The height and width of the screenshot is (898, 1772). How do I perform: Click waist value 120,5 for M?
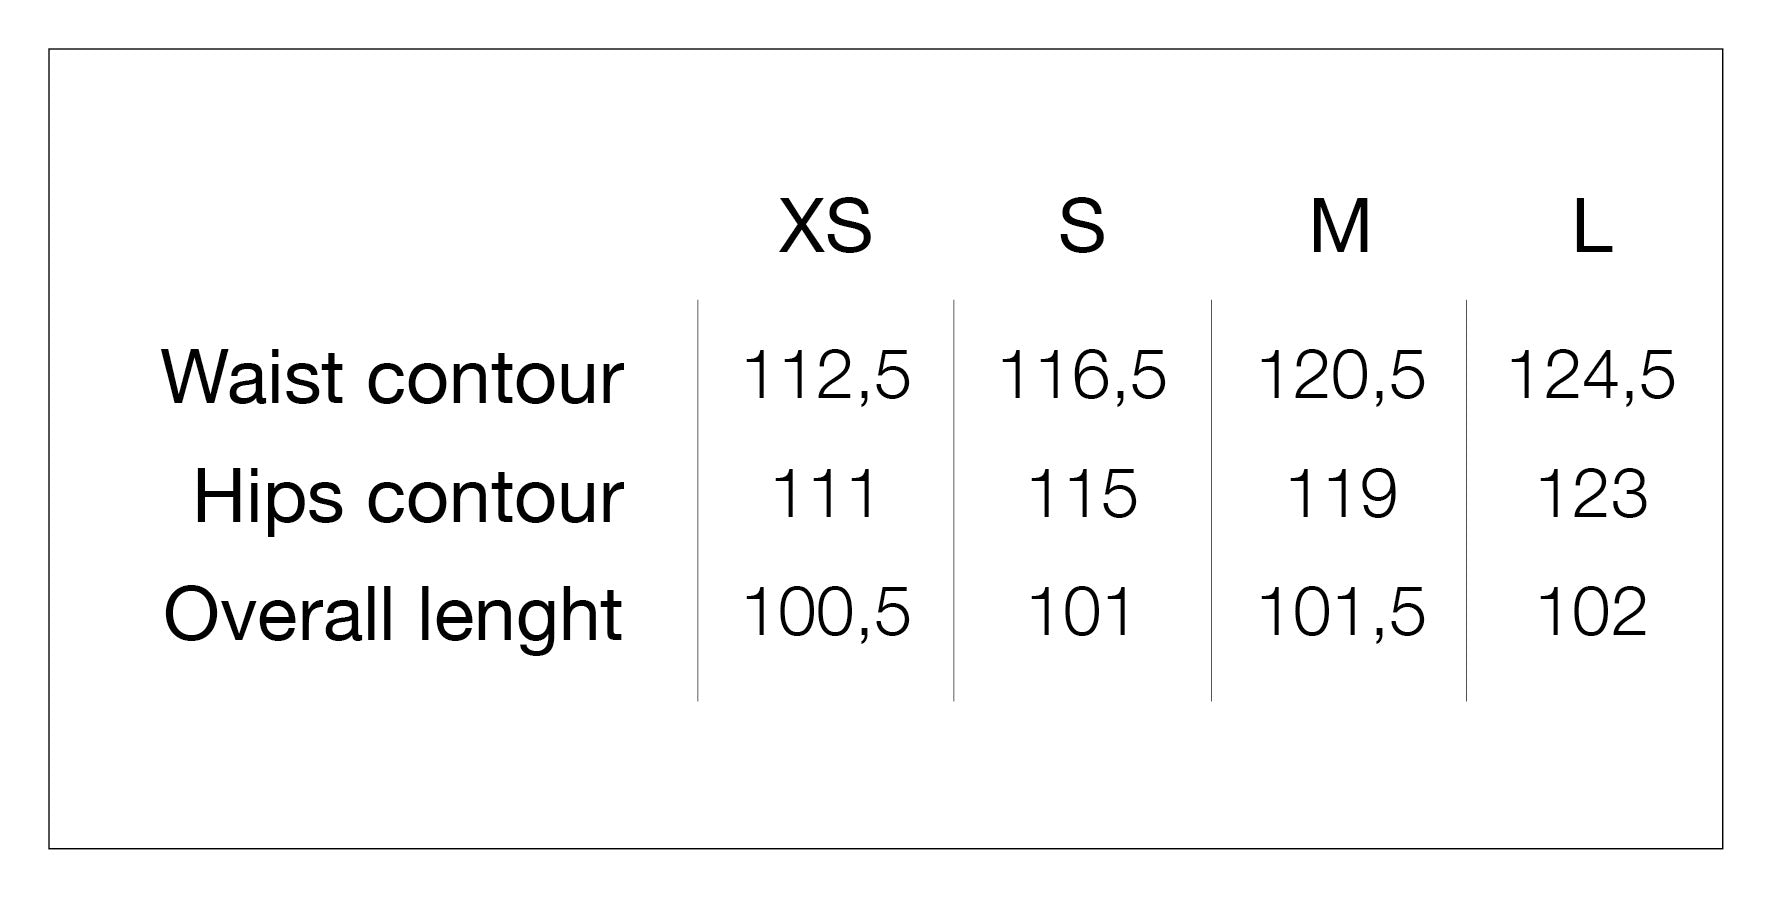point(1340,376)
